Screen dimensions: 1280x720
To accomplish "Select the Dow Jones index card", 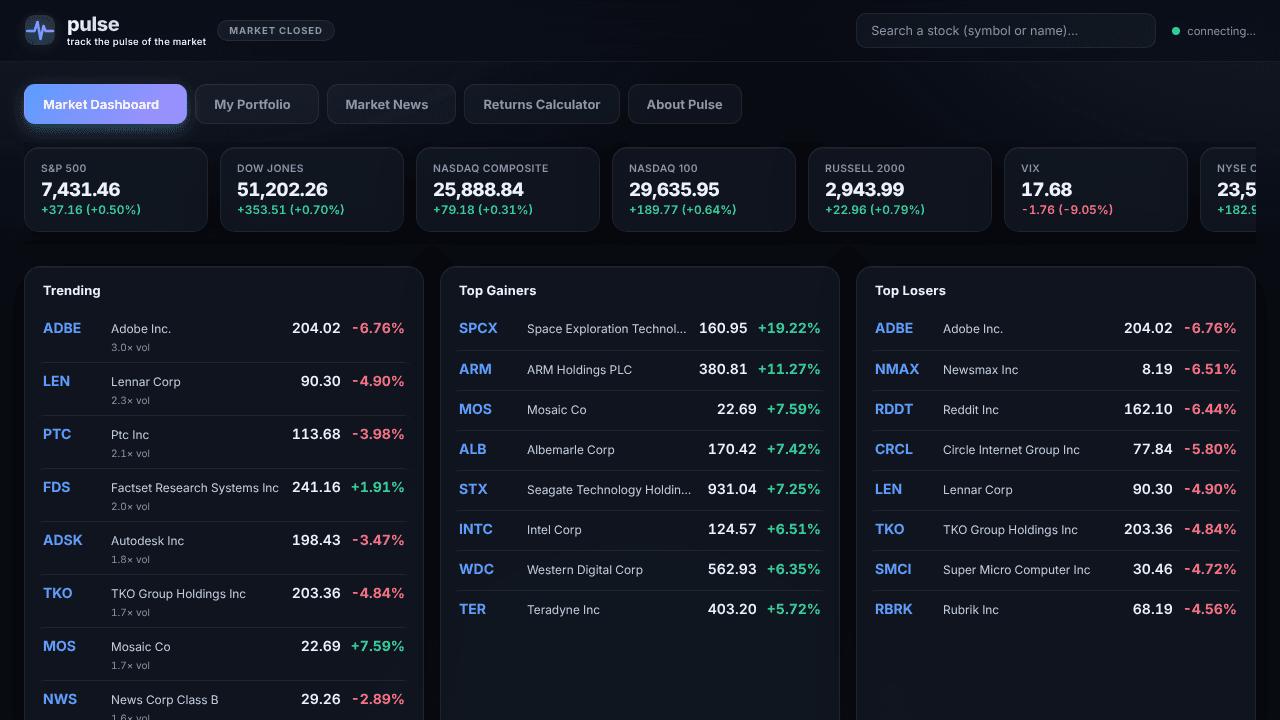I will 312,190.
